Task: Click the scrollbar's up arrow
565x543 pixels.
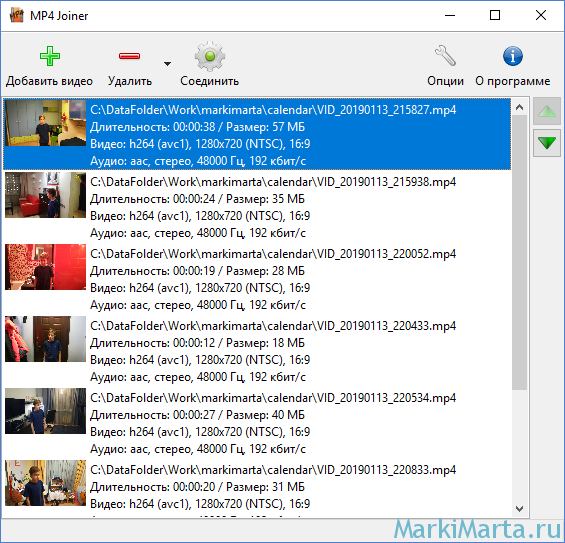Action: click(519, 107)
